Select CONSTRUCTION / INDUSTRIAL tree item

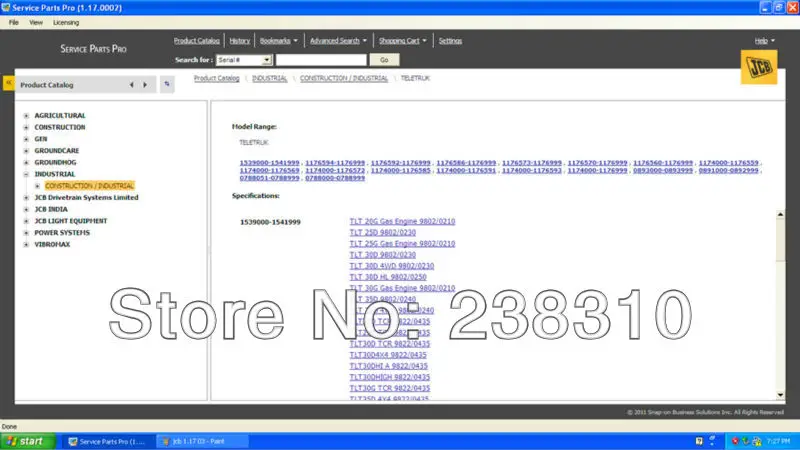tap(89, 186)
